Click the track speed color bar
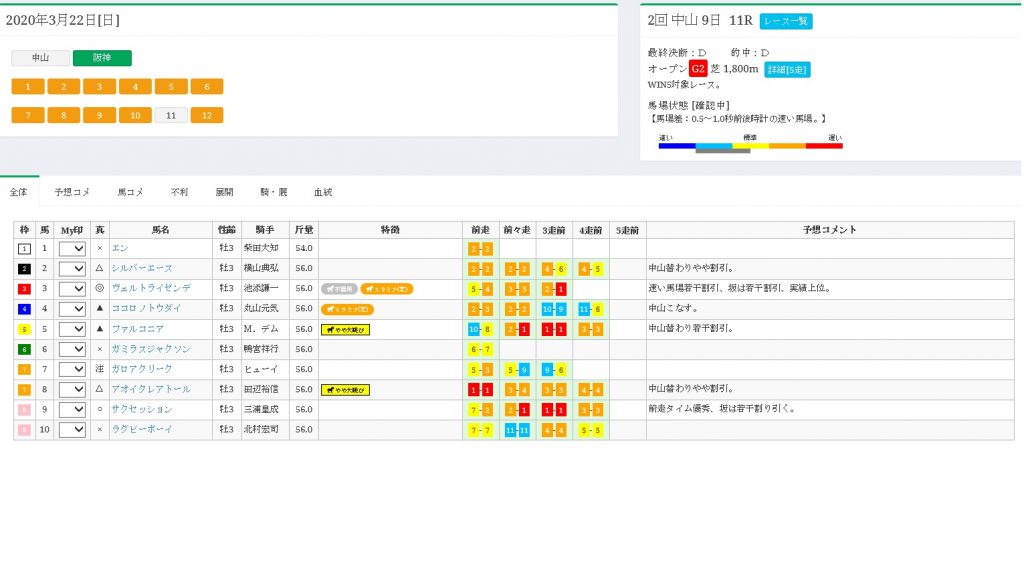 pos(750,146)
